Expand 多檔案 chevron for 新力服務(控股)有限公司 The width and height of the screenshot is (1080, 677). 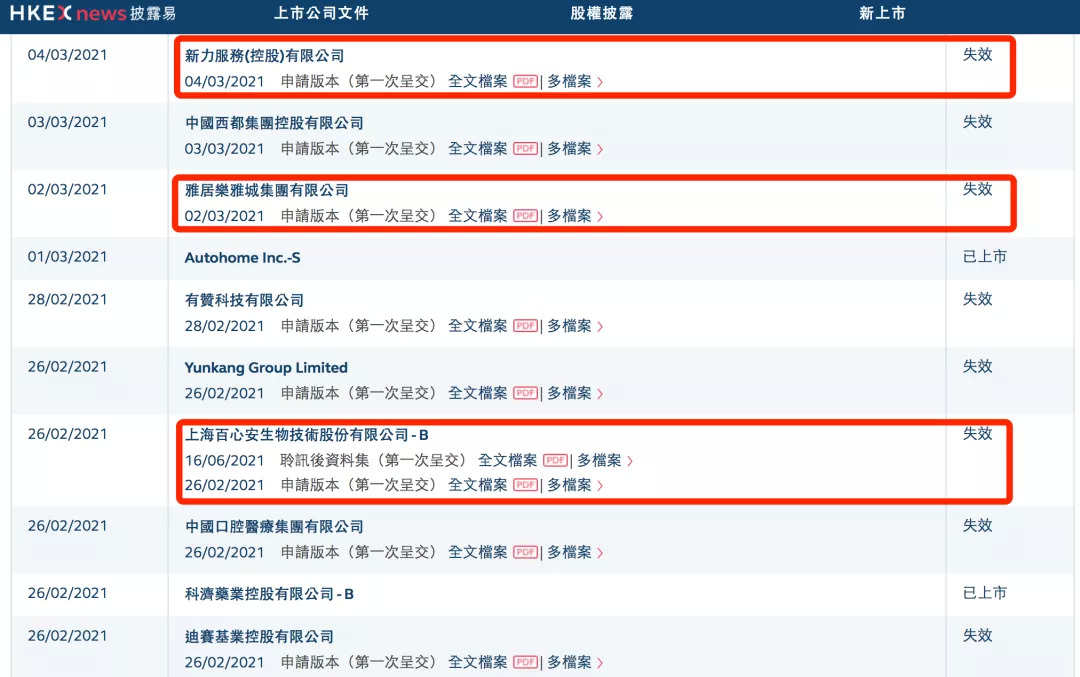coord(601,82)
